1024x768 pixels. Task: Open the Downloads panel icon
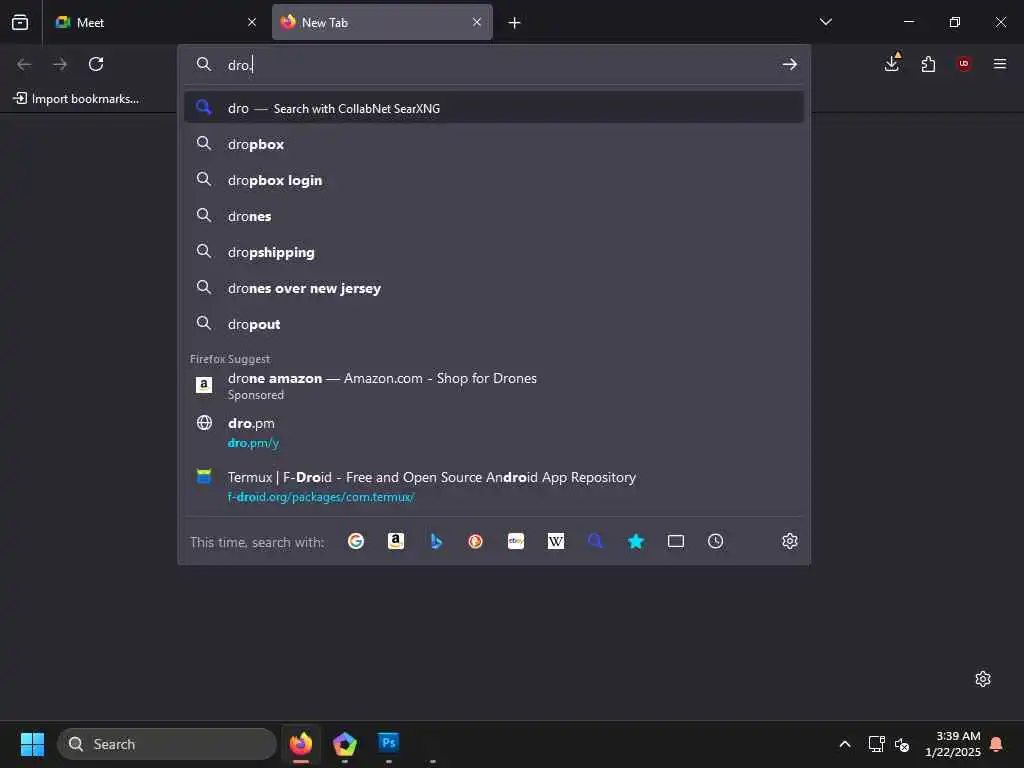tap(892, 63)
